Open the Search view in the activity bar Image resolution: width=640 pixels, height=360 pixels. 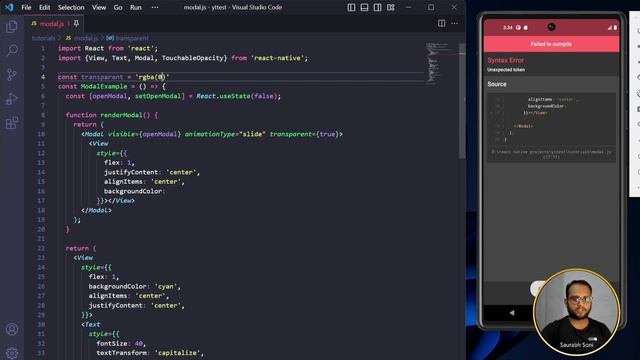point(12,51)
